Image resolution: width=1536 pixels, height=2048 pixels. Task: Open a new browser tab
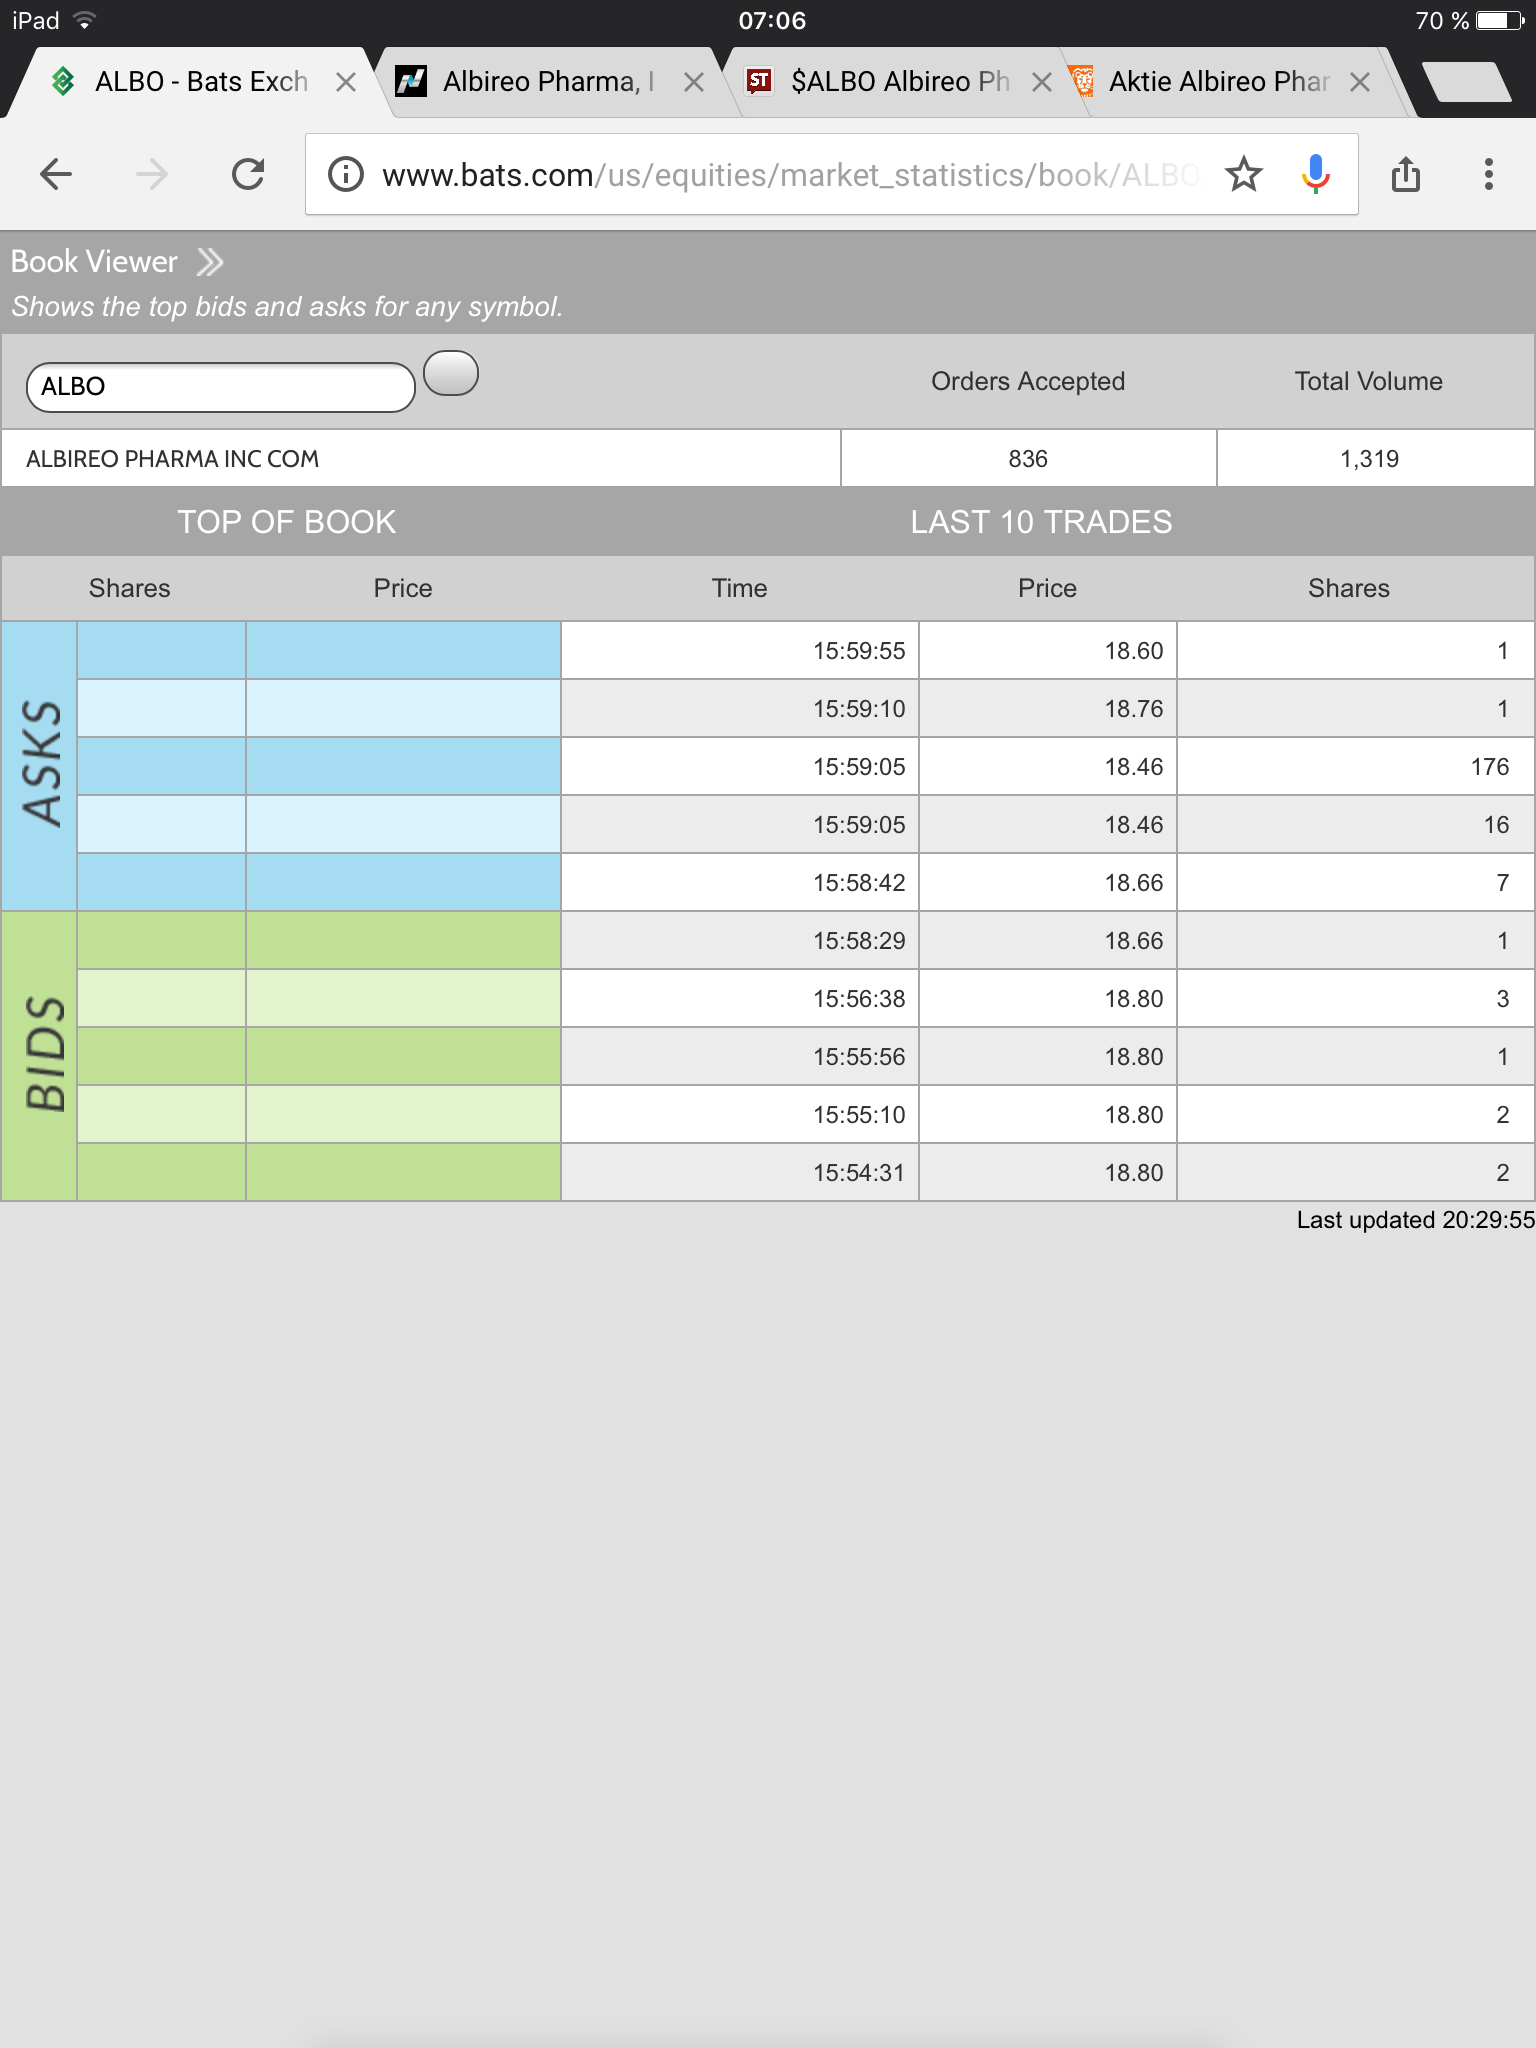click(1466, 82)
